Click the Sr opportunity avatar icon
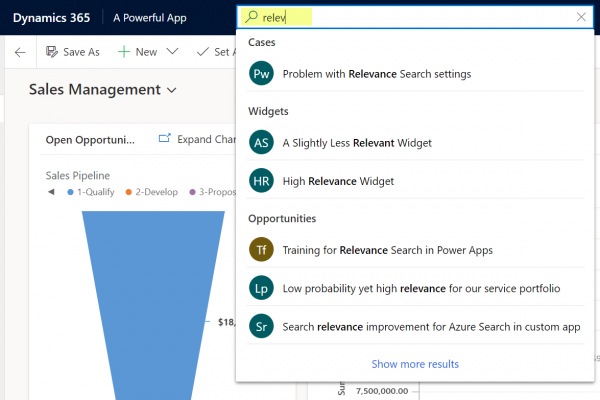The width and height of the screenshot is (600, 400). [x=261, y=326]
